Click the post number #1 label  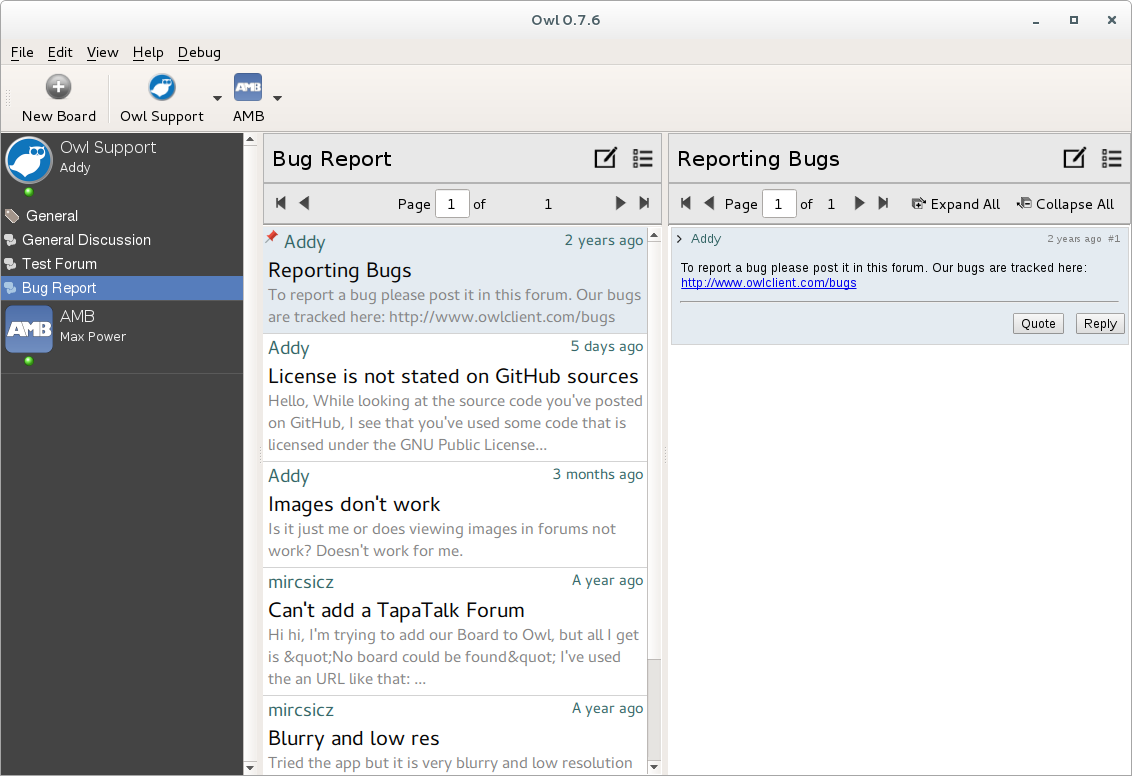pyautogui.click(x=1114, y=239)
